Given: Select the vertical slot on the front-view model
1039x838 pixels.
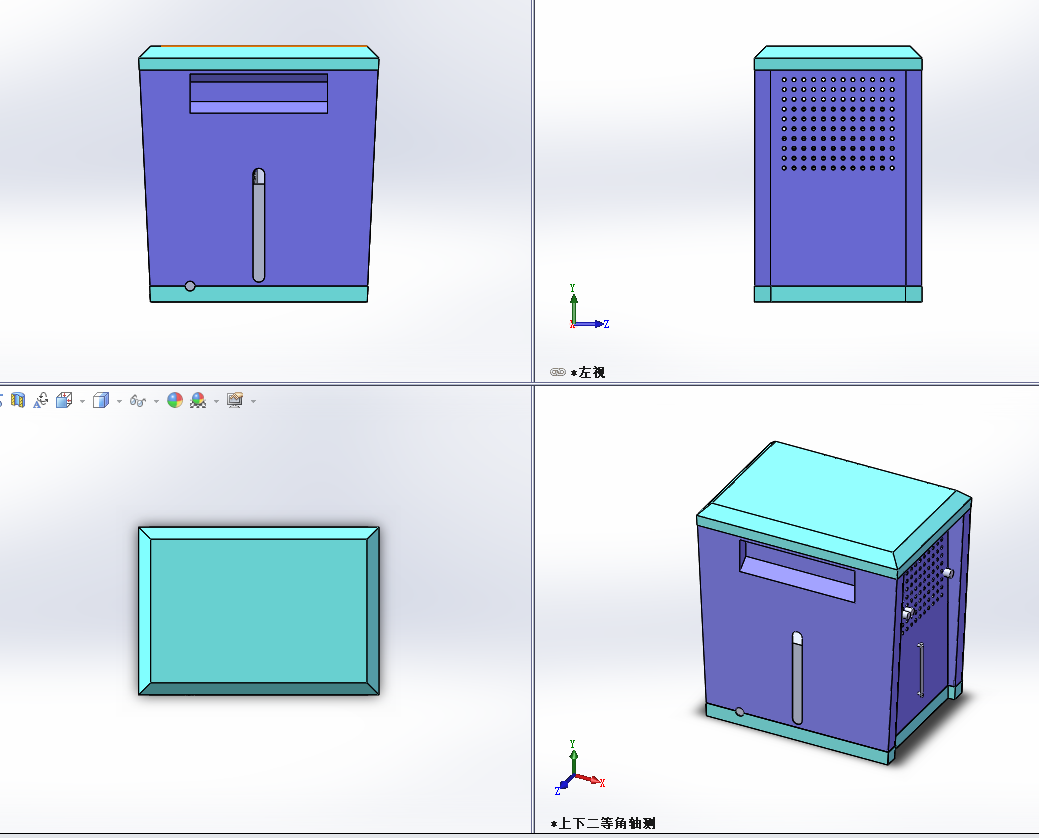Looking at the screenshot, I should click(x=259, y=225).
